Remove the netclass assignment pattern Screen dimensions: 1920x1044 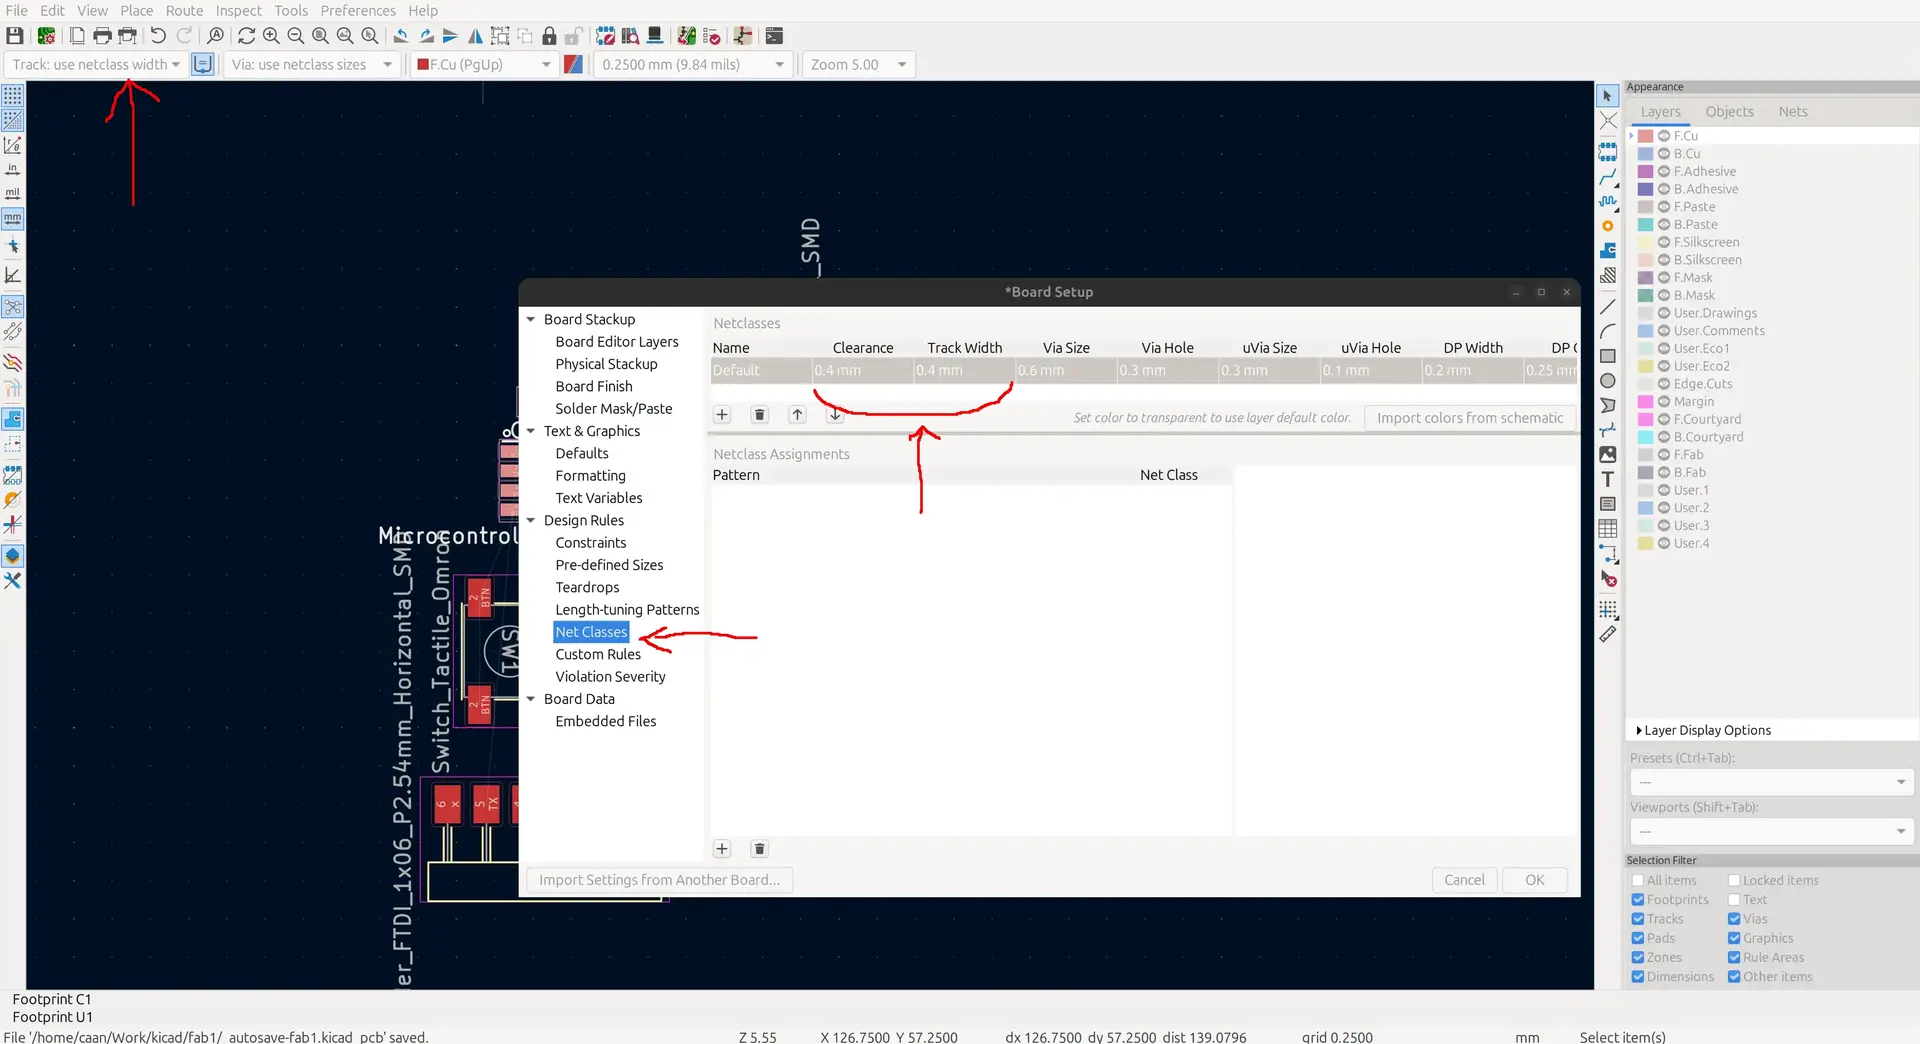point(760,849)
